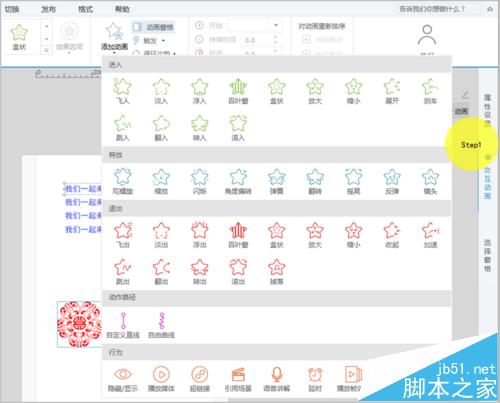Select the 浮入 entrance animation

(x=200, y=91)
